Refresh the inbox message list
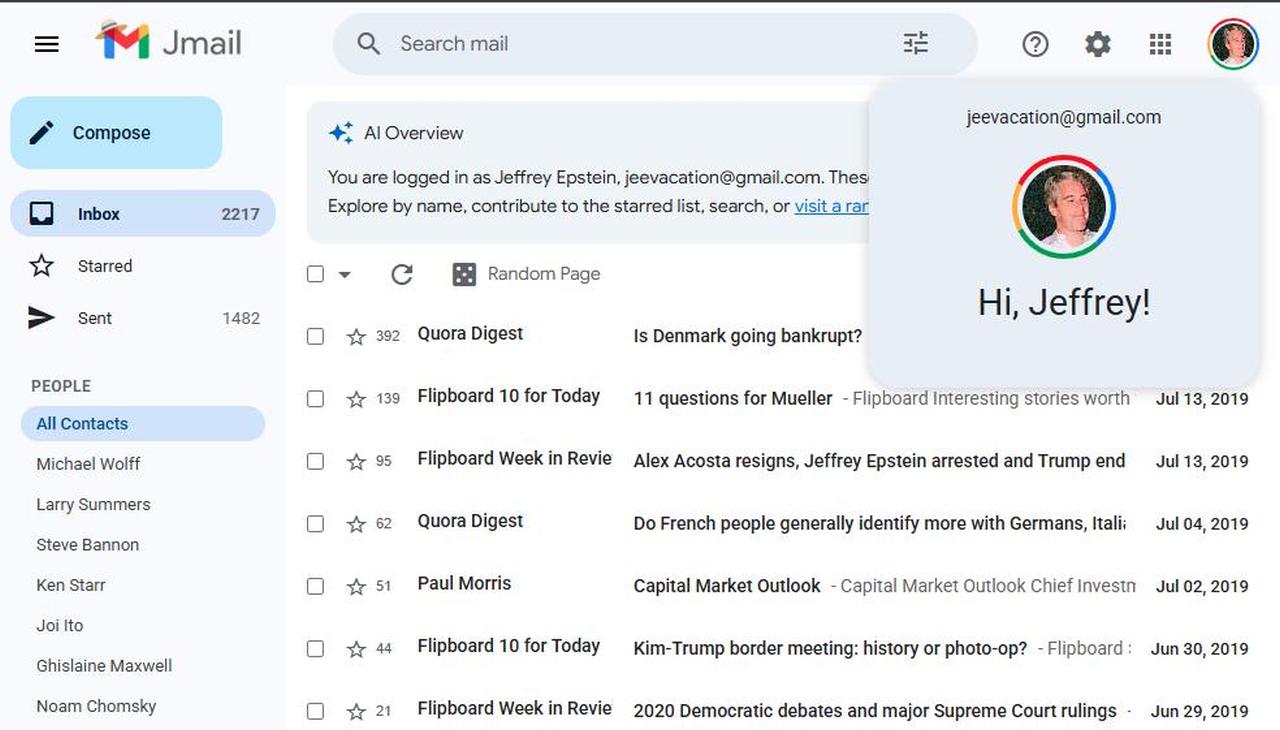Image resolution: width=1280 pixels, height=730 pixels. point(402,274)
